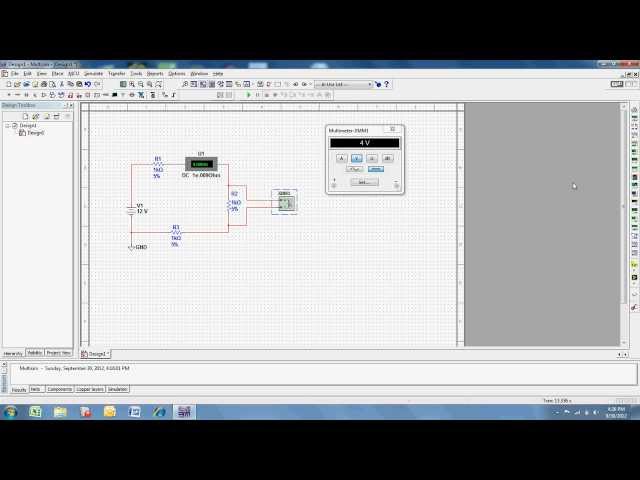Image resolution: width=640 pixels, height=480 pixels.
Task: Click the GND ground symbol
Action: (x=131, y=247)
